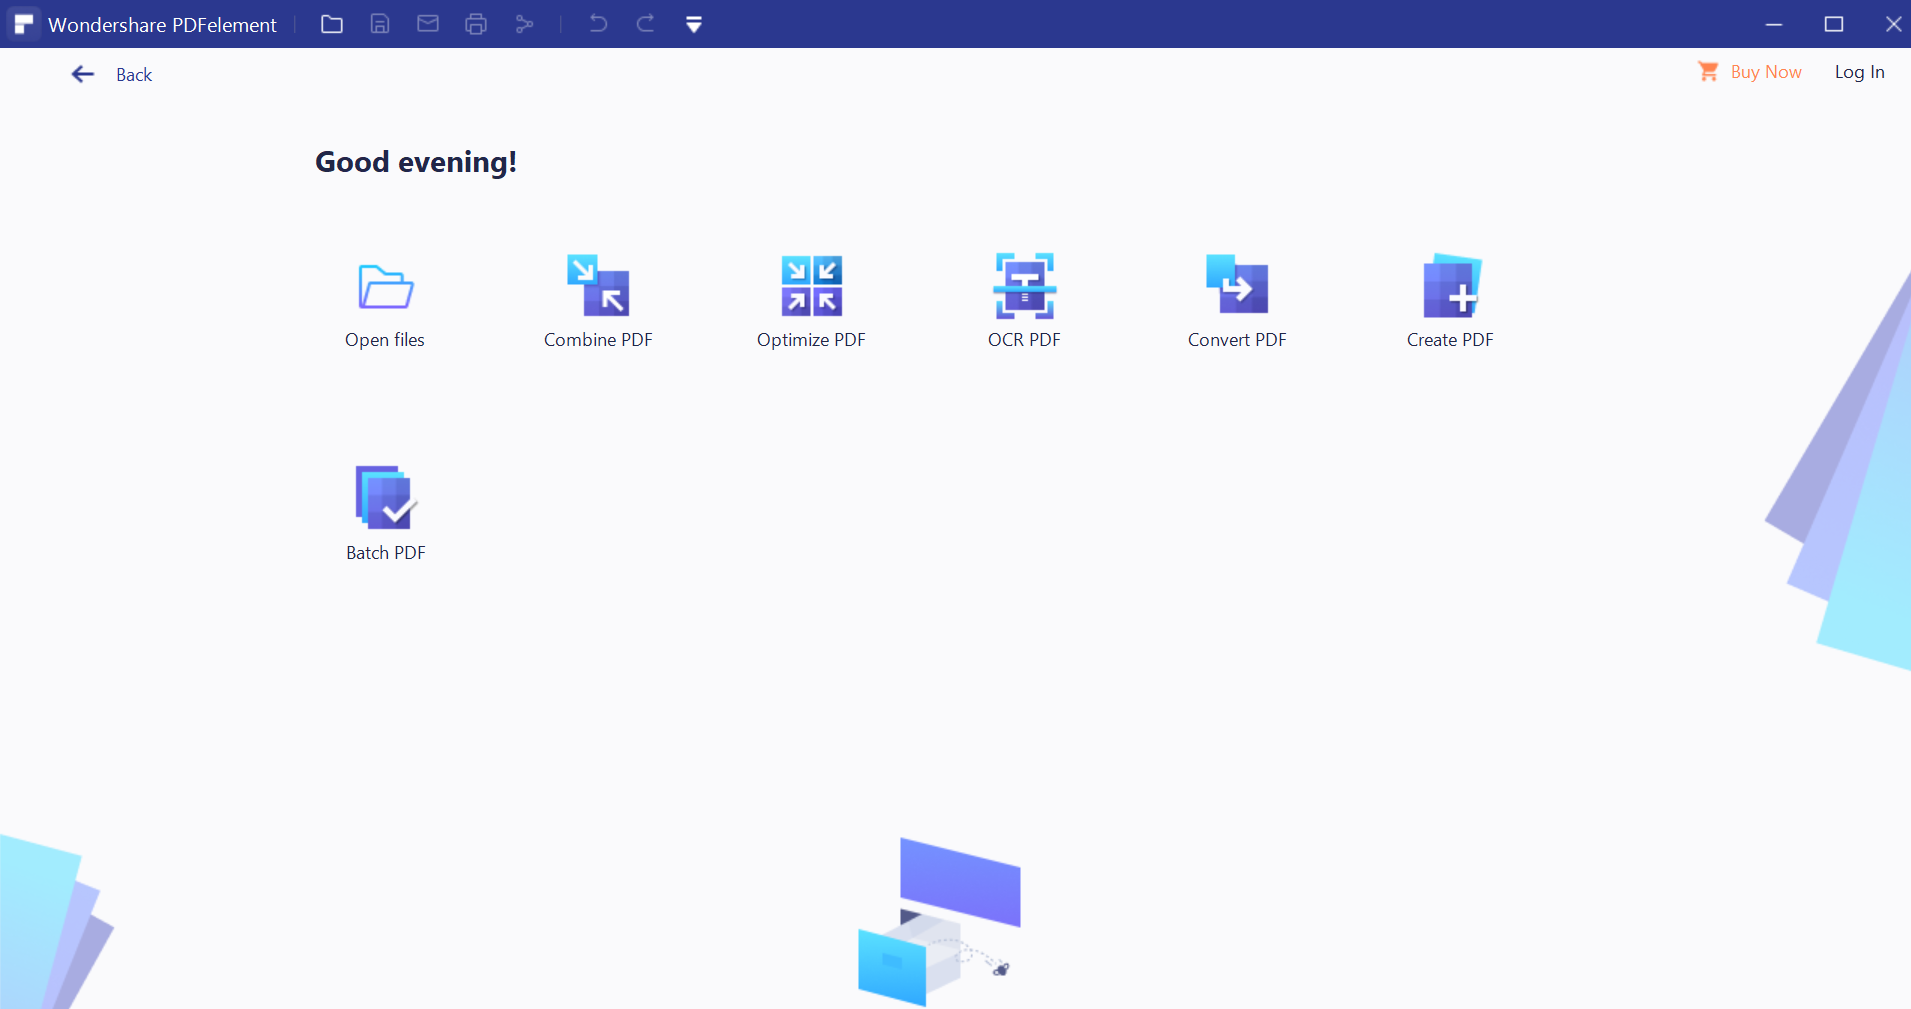Click the Open files folder icon
1911x1009 pixels.
[x=386, y=287]
